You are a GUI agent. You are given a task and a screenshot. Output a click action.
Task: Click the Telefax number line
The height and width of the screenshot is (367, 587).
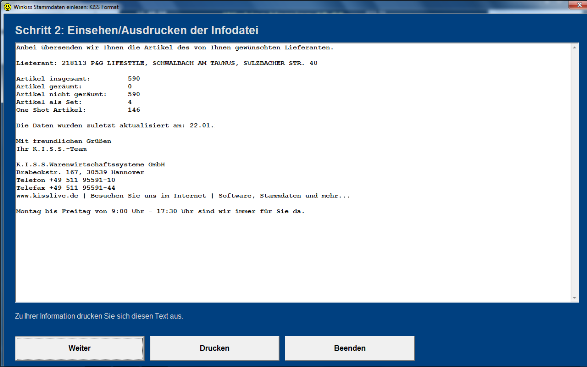pos(66,188)
